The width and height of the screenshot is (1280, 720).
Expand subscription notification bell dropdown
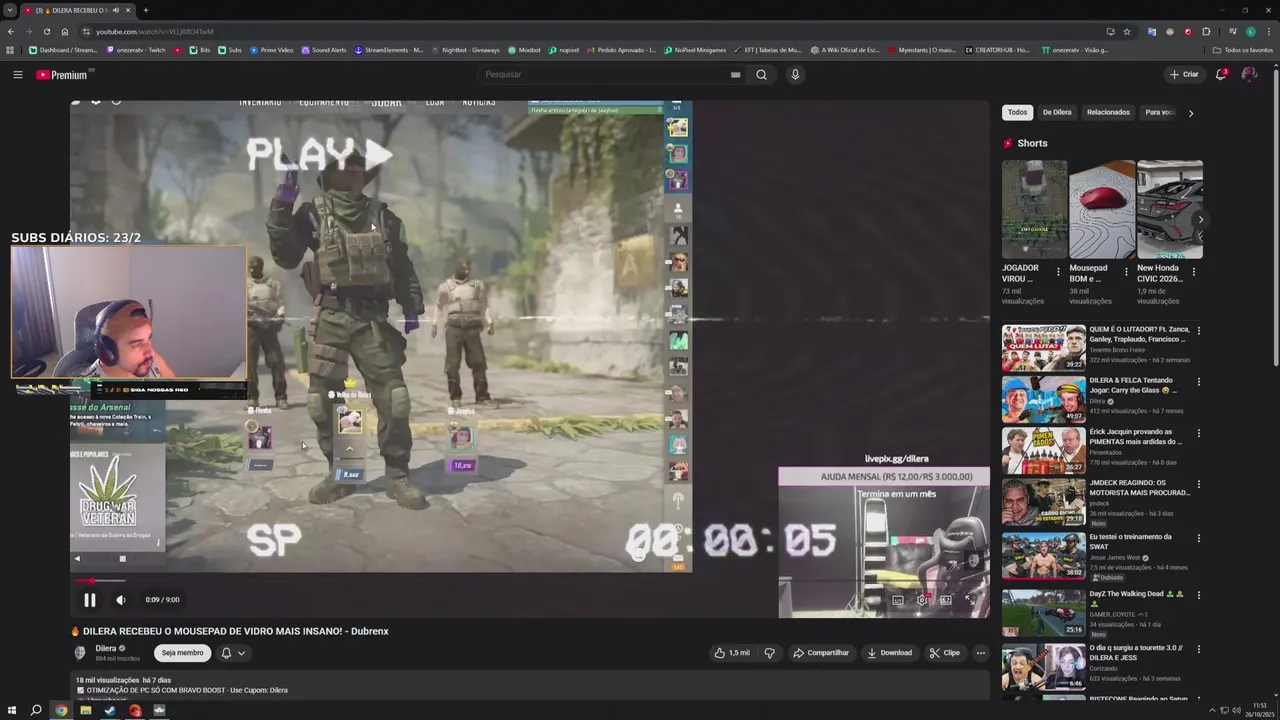point(232,653)
